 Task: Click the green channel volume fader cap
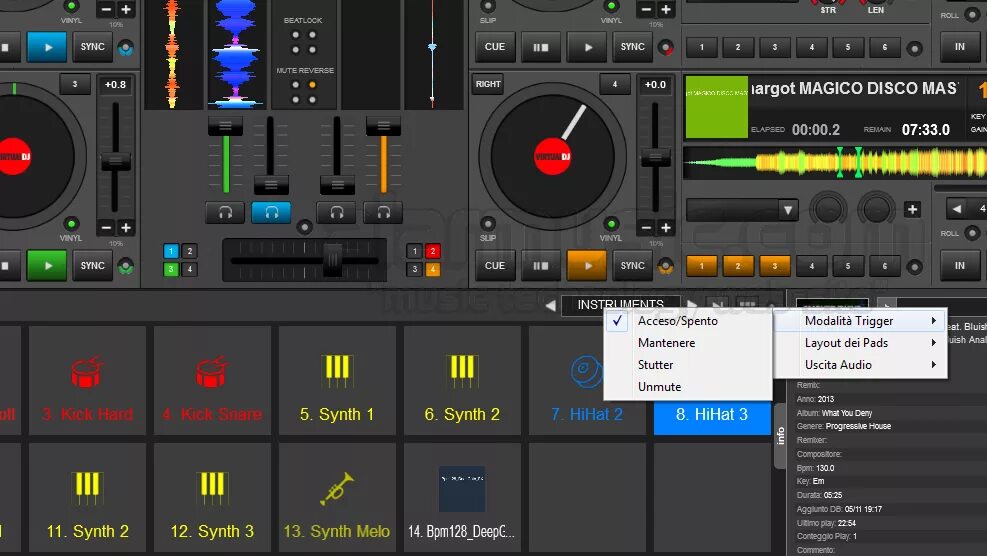click(x=225, y=127)
